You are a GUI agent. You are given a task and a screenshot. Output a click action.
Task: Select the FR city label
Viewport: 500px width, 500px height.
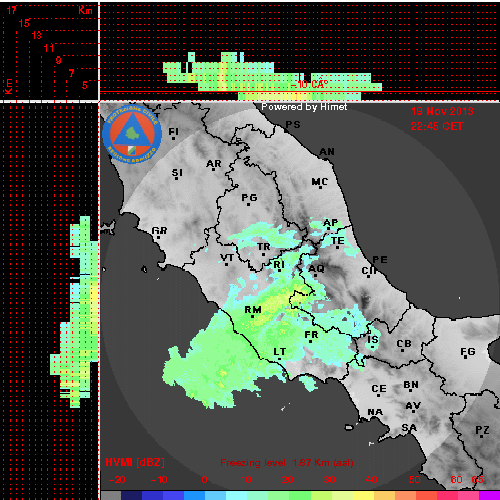point(311,335)
